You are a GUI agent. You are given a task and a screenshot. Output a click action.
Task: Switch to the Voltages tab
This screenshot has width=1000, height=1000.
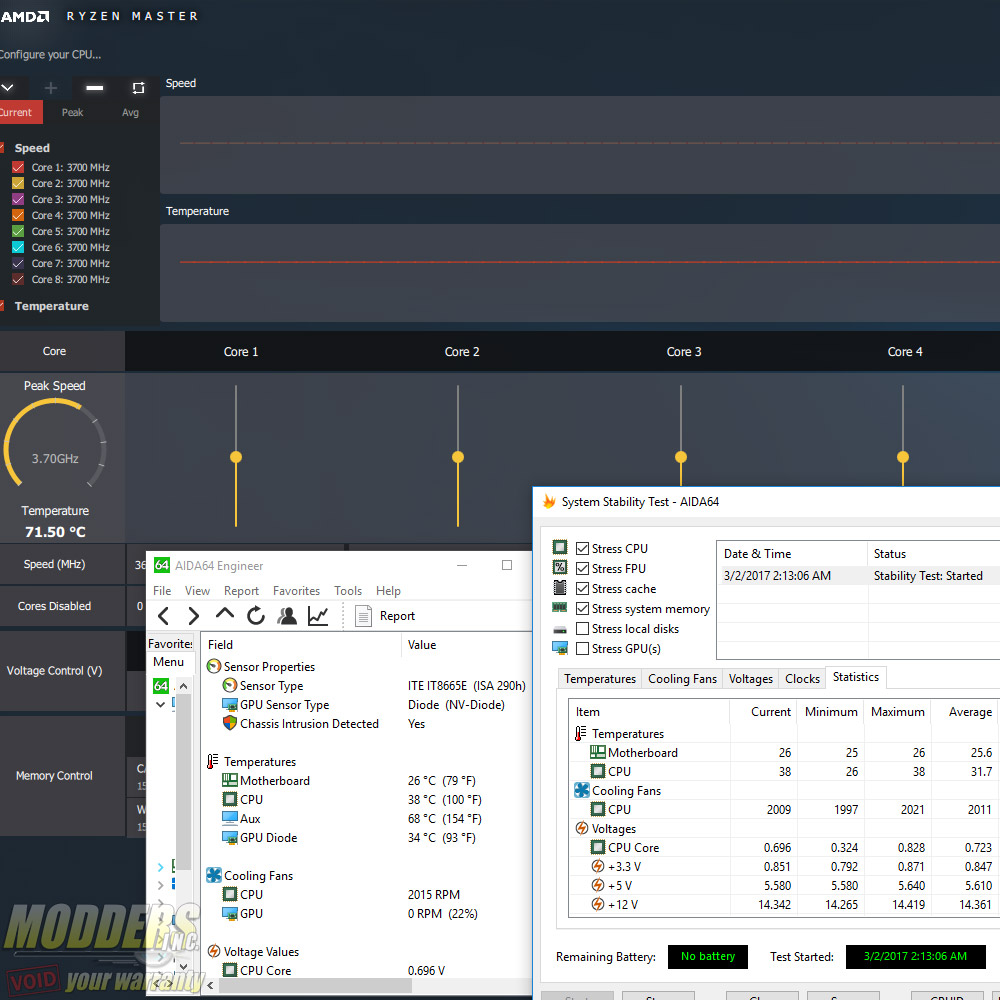click(x=751, y=679)
